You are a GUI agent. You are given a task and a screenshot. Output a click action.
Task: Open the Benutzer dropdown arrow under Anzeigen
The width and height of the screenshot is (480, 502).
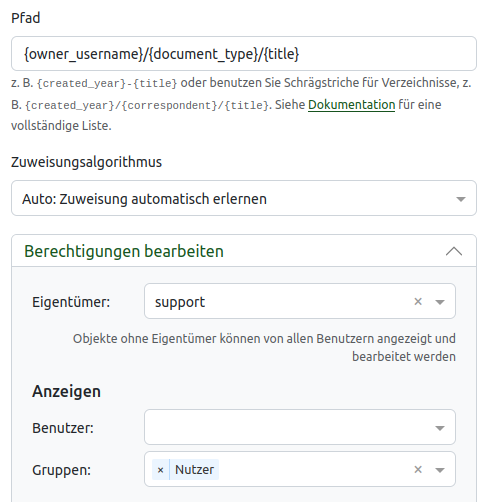point(440,428)
